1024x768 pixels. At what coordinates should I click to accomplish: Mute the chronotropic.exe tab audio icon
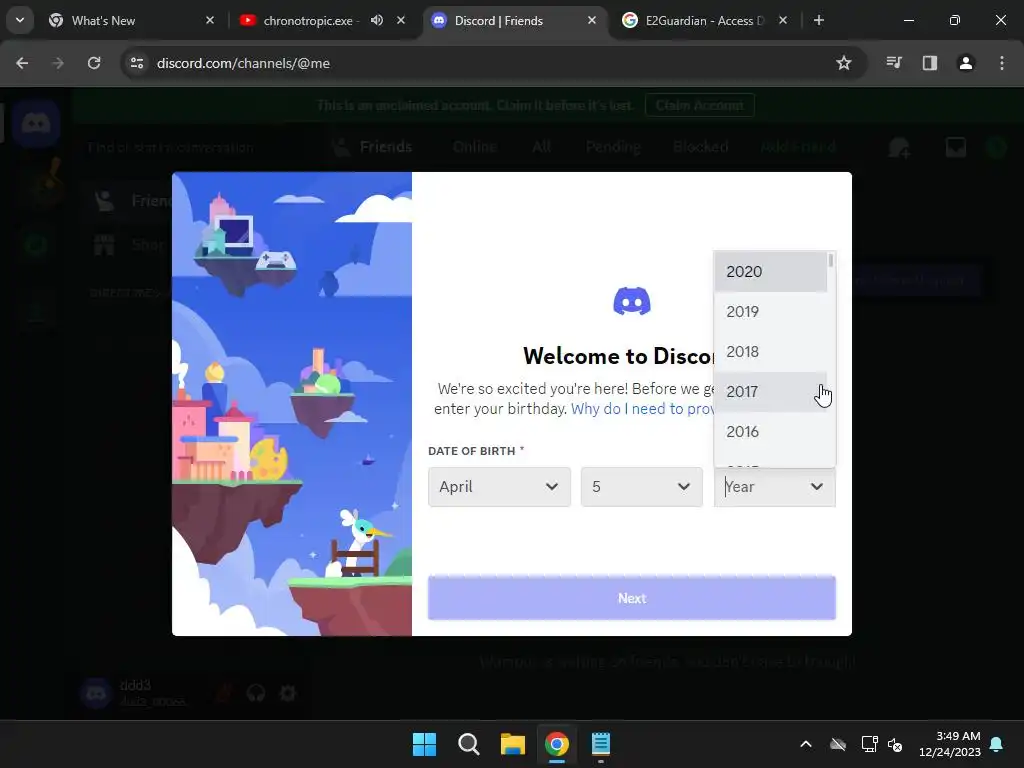pos(377,20)
